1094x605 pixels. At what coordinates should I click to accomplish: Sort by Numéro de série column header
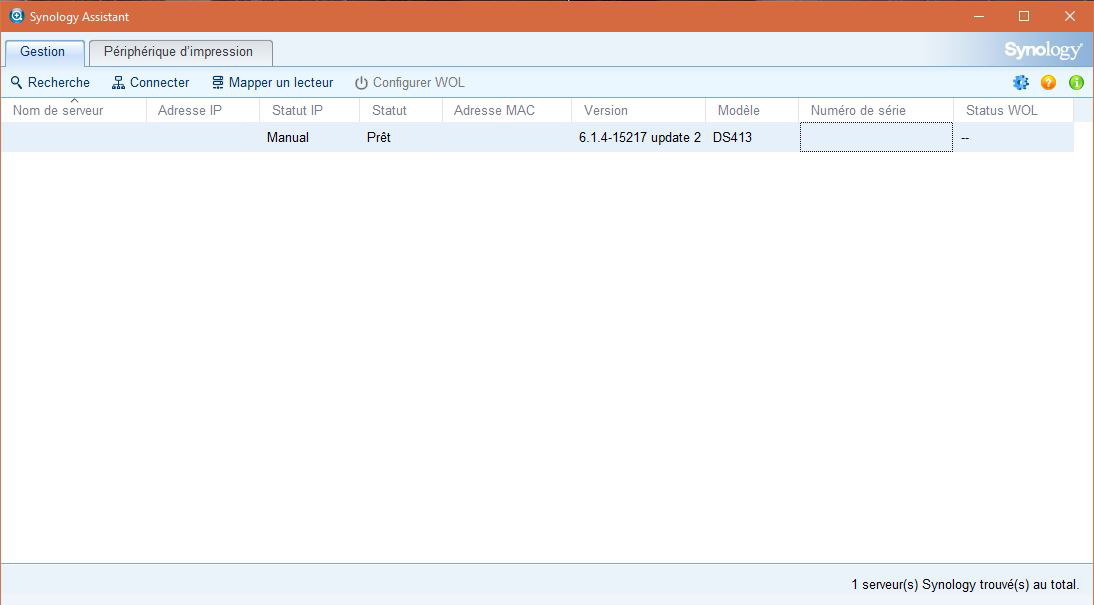[876, 110]
